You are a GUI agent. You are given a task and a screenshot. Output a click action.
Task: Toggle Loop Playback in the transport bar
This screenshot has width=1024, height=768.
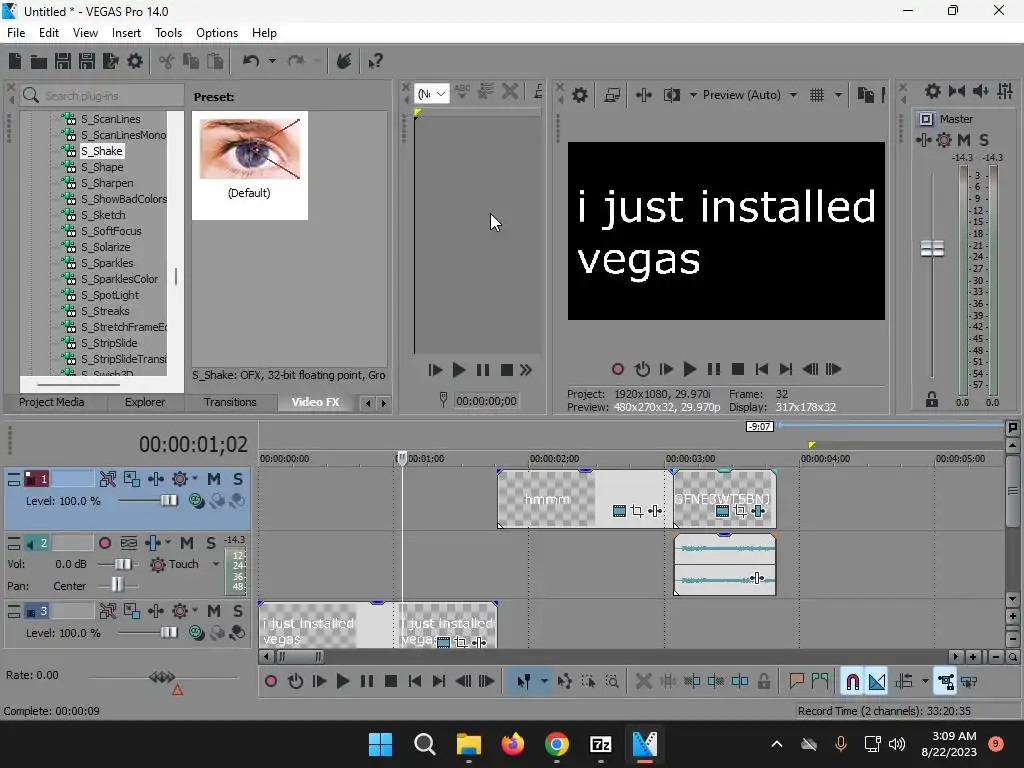(x=295, y=682)
